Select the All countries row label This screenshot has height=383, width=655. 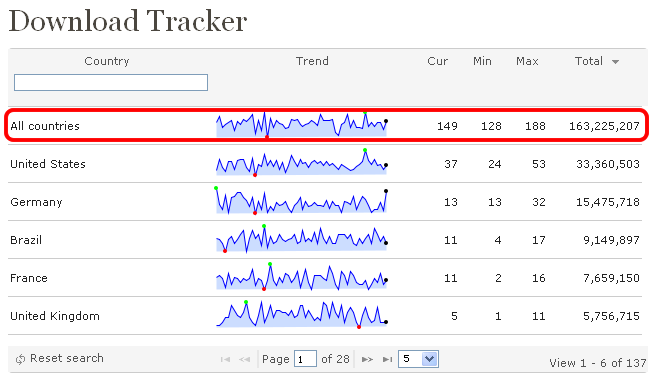45,126
